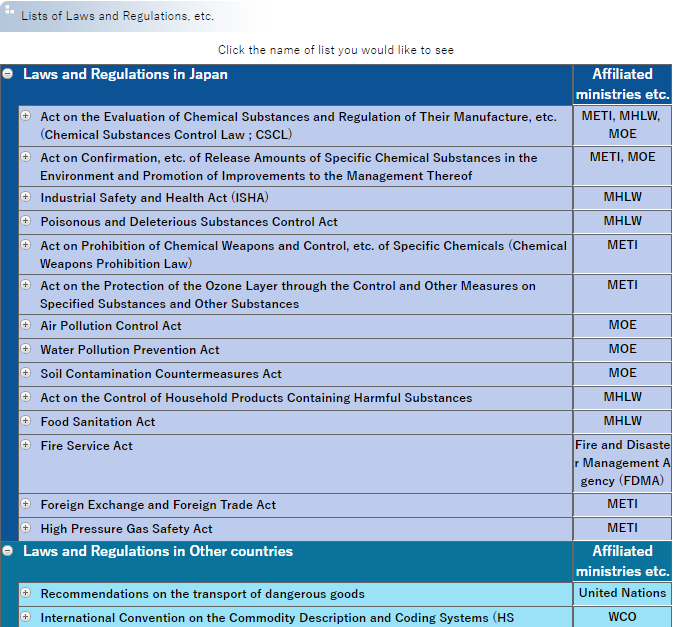Expand the Soil Contamination Countermeasures Act row
Image resolution: width=675 pixels, height=627 pixels.
pos(26,373)
